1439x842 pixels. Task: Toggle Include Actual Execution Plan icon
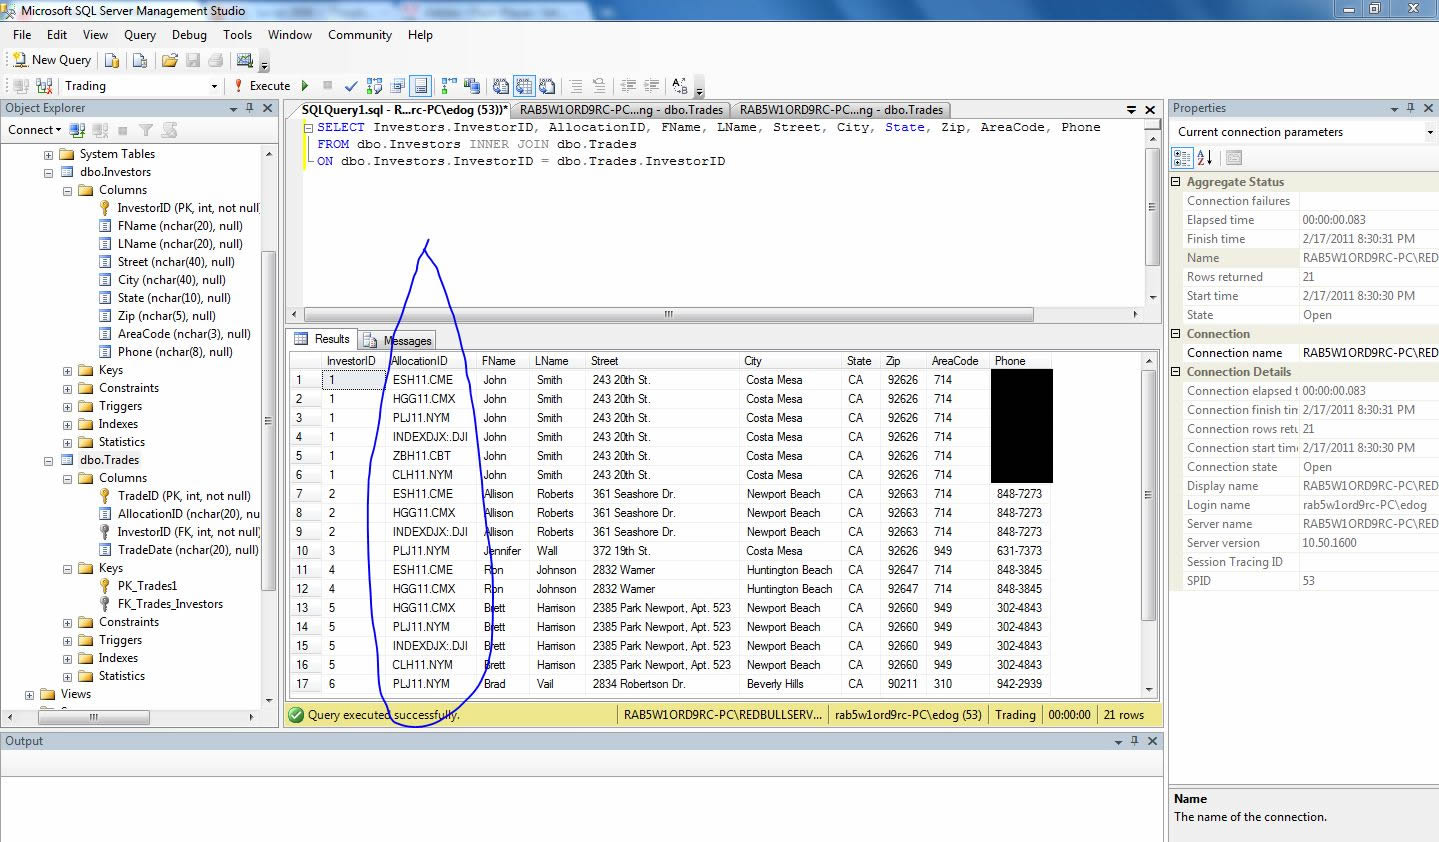coord(449,86)
